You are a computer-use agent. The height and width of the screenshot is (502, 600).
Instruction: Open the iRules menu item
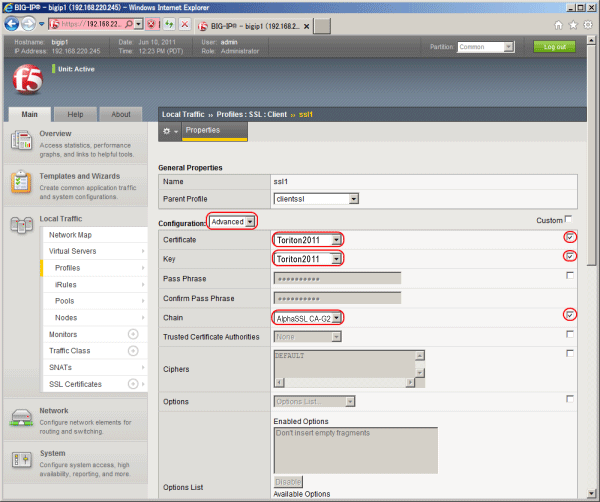pyautogui.click(x=95, y=285)
